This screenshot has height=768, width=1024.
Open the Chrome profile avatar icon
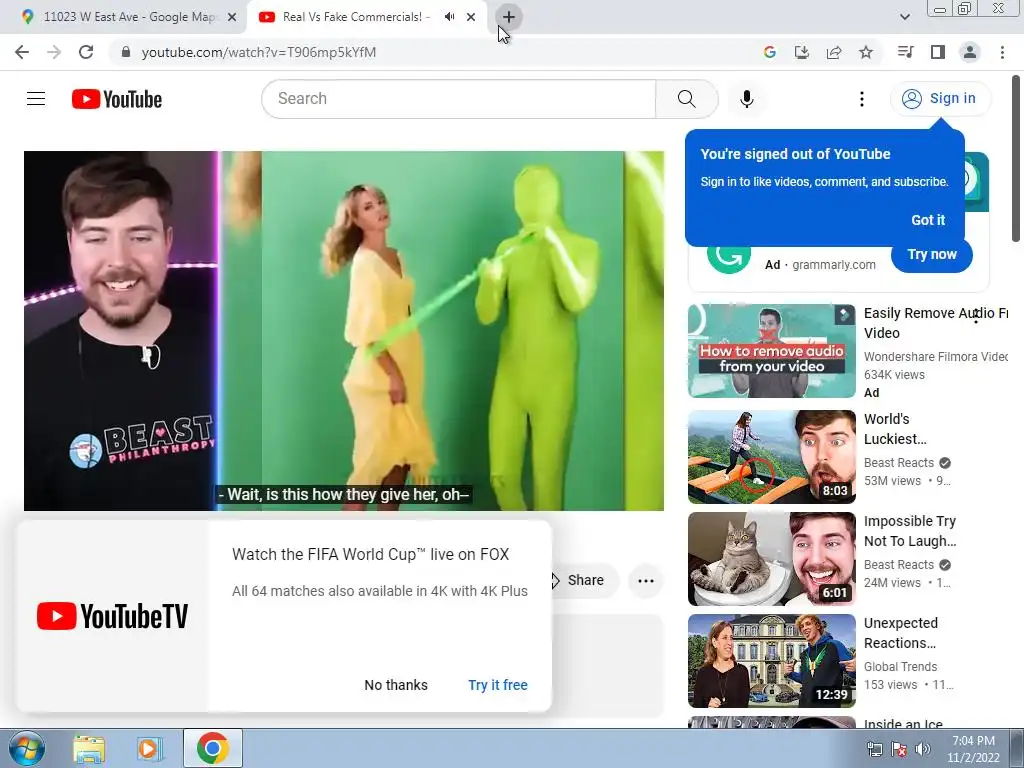tap(970, 52)
